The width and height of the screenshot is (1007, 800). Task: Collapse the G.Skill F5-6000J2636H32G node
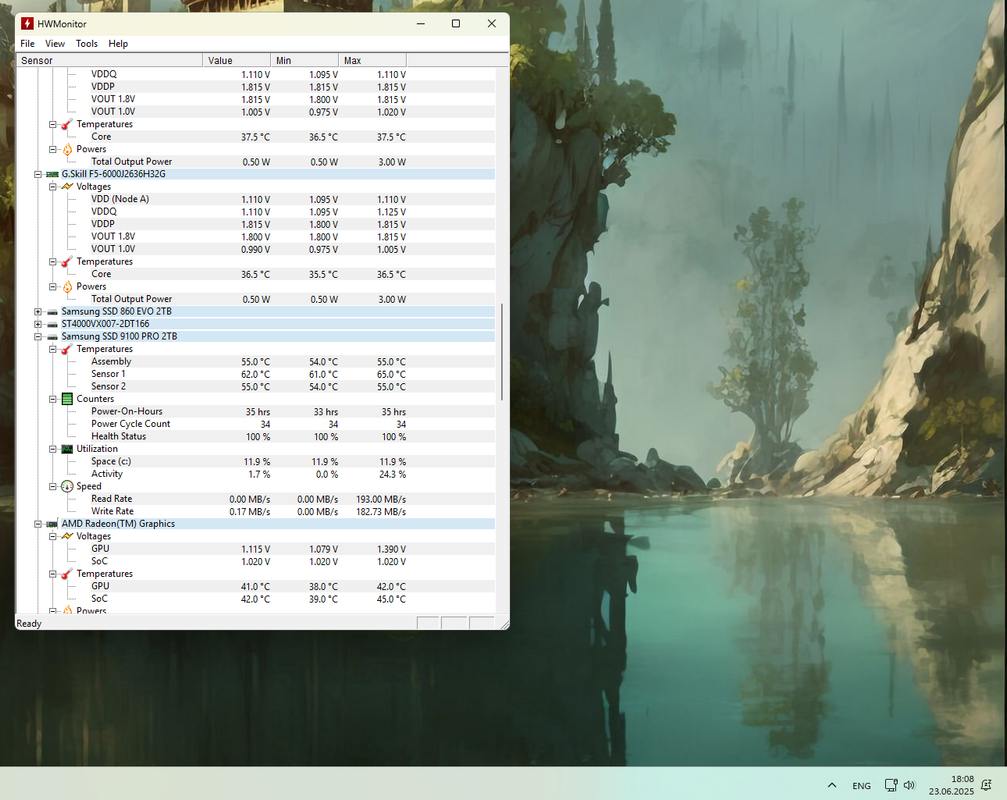[38, 175]
